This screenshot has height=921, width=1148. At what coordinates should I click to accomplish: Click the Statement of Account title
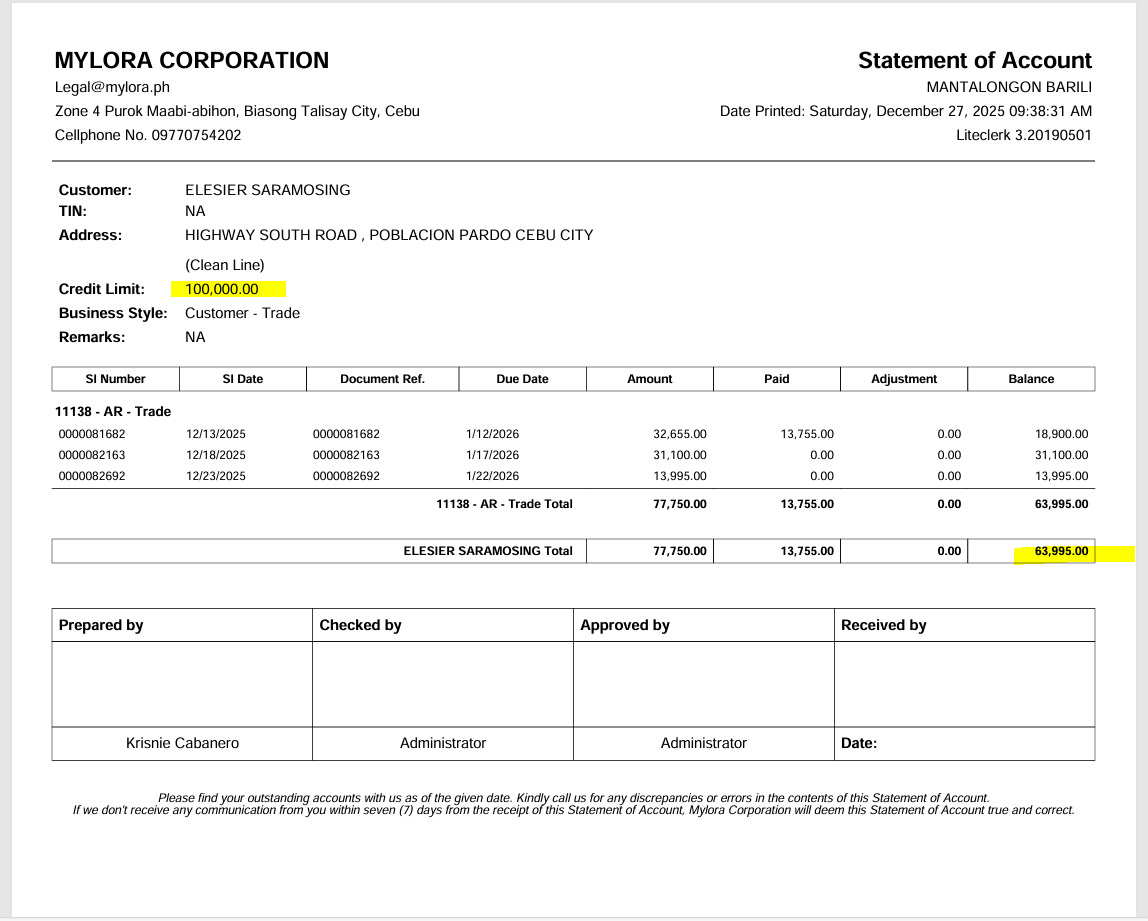point(974,60)
